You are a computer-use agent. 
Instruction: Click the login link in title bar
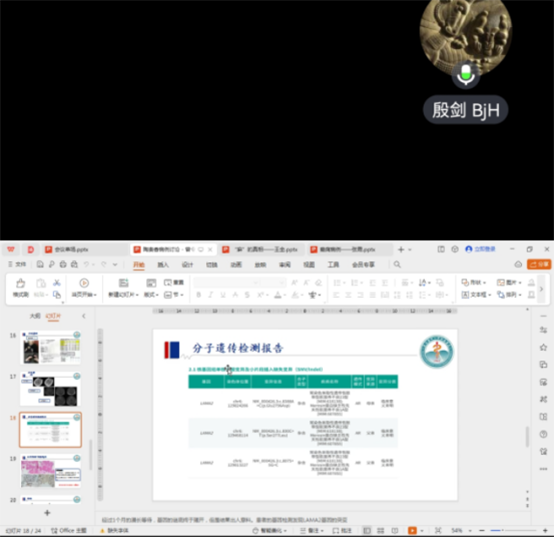pos(480,249)
